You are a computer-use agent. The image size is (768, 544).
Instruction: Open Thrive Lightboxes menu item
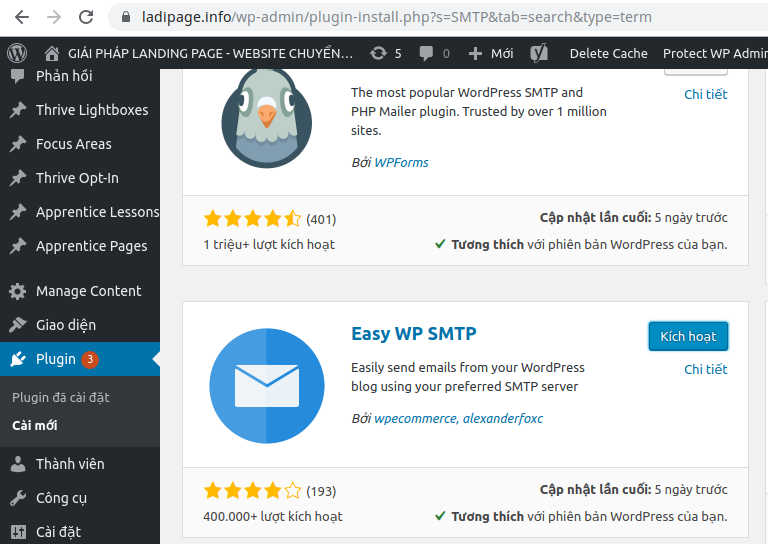[92, 110]
